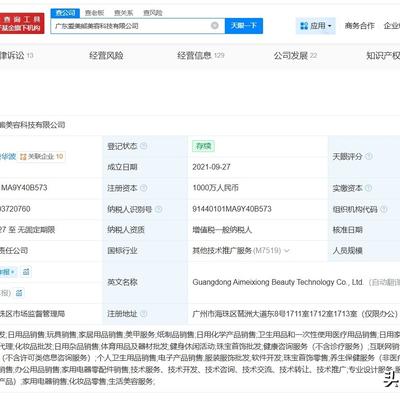
Task: Select the English name Guangdong Aimeixiong Beauty Technology
Action: pyautogui.click(x=278, y=282)
